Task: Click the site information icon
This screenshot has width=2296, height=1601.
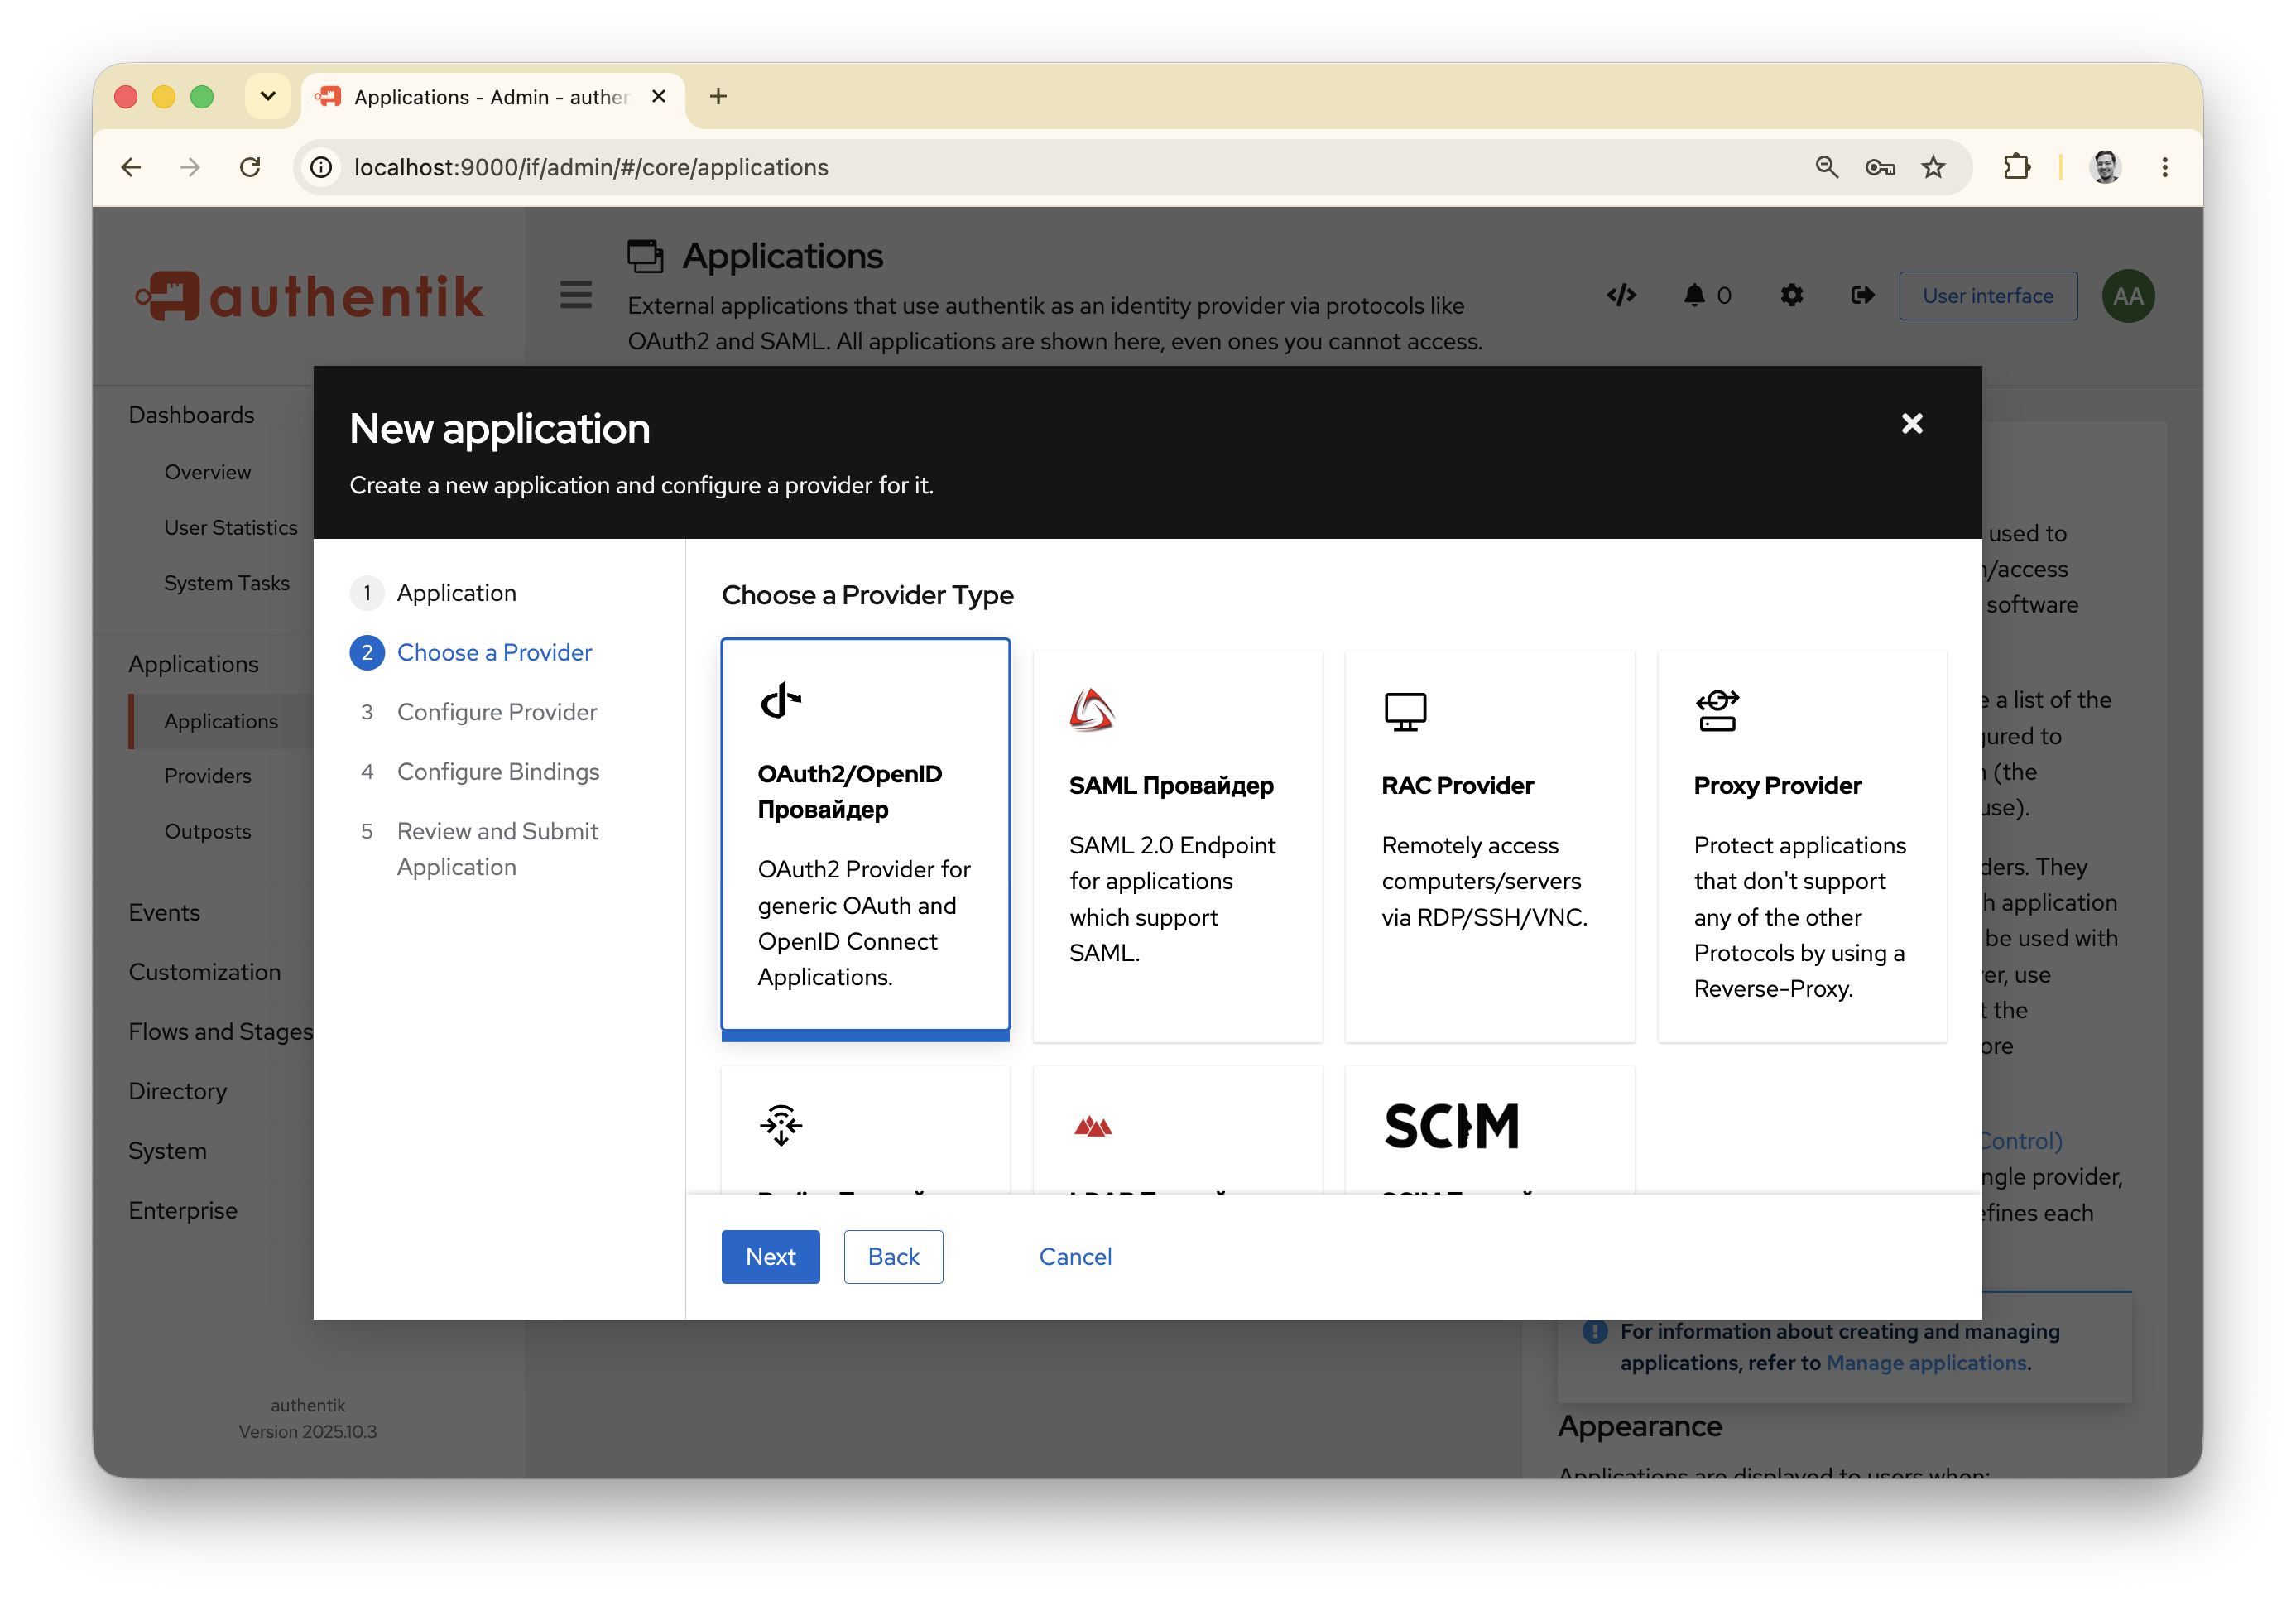Action: (320, 167)
